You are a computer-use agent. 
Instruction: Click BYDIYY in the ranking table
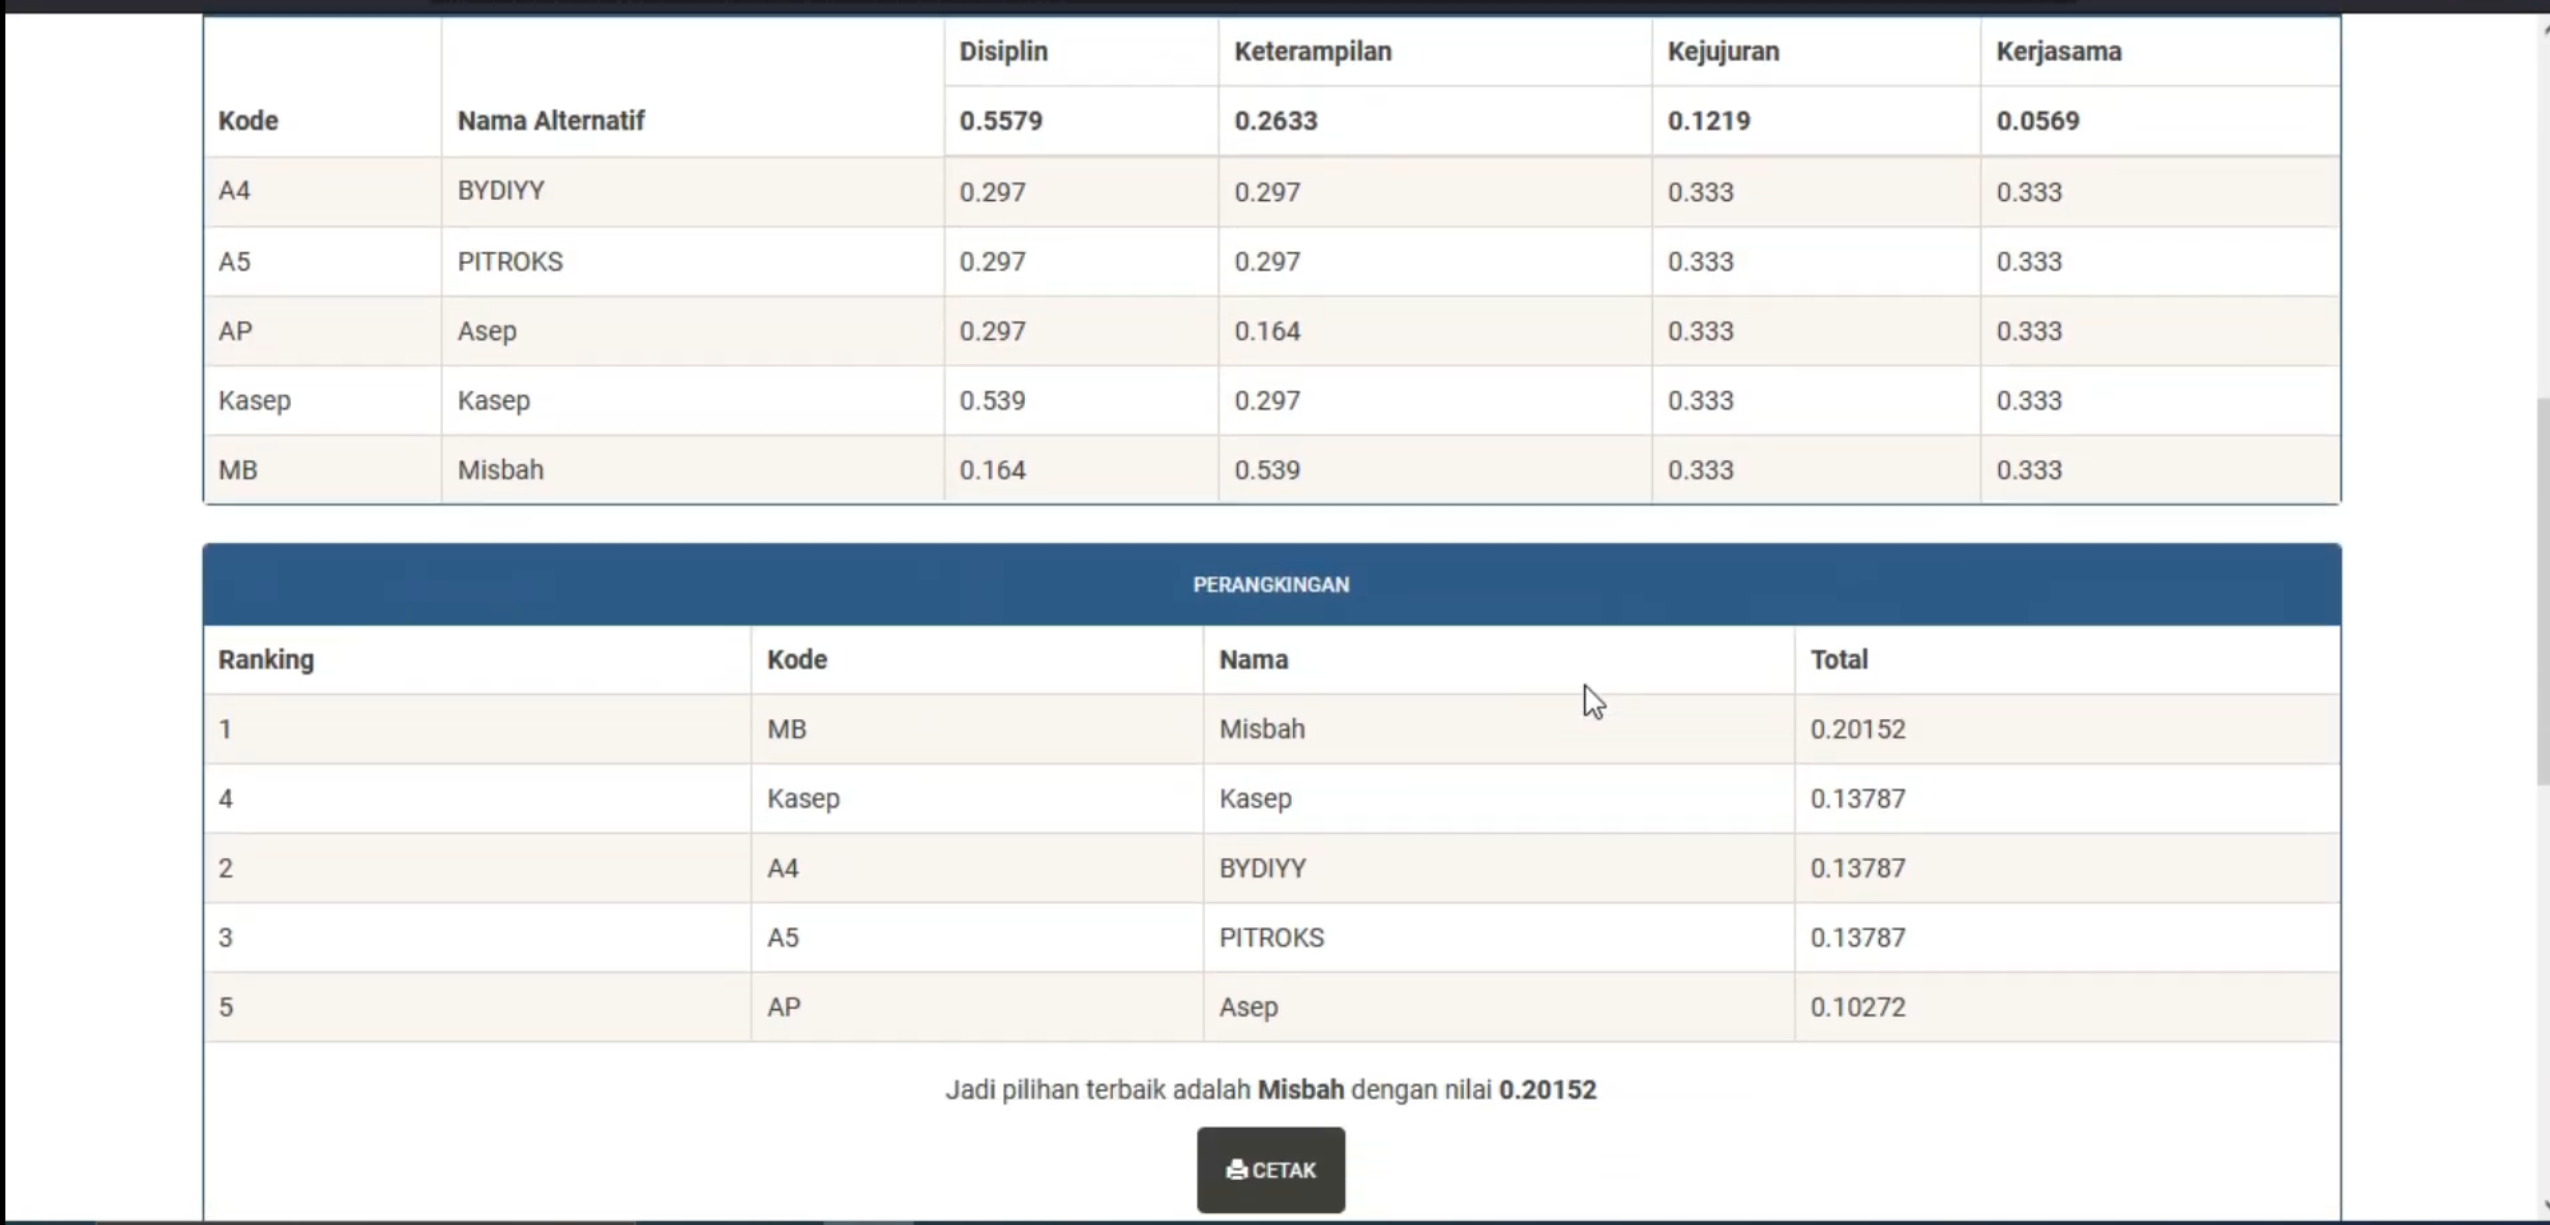(x=1262, y=868)
